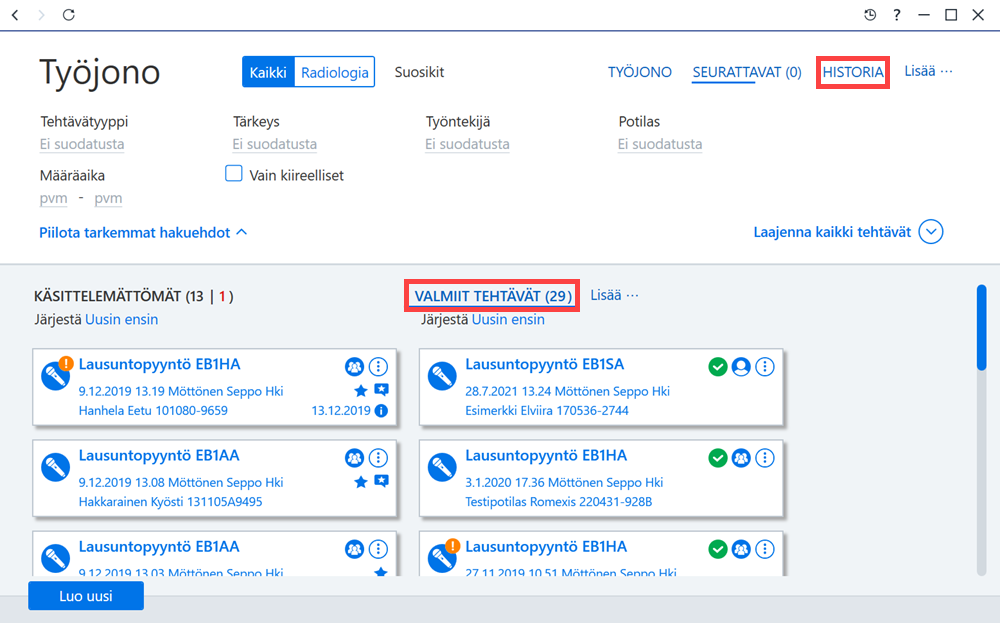Click green checkmark on Esimerkki Elviira task
Image resolution: width=1000 pixels, height=623 pixels.
pyautogui.click(x=717, y=367)
